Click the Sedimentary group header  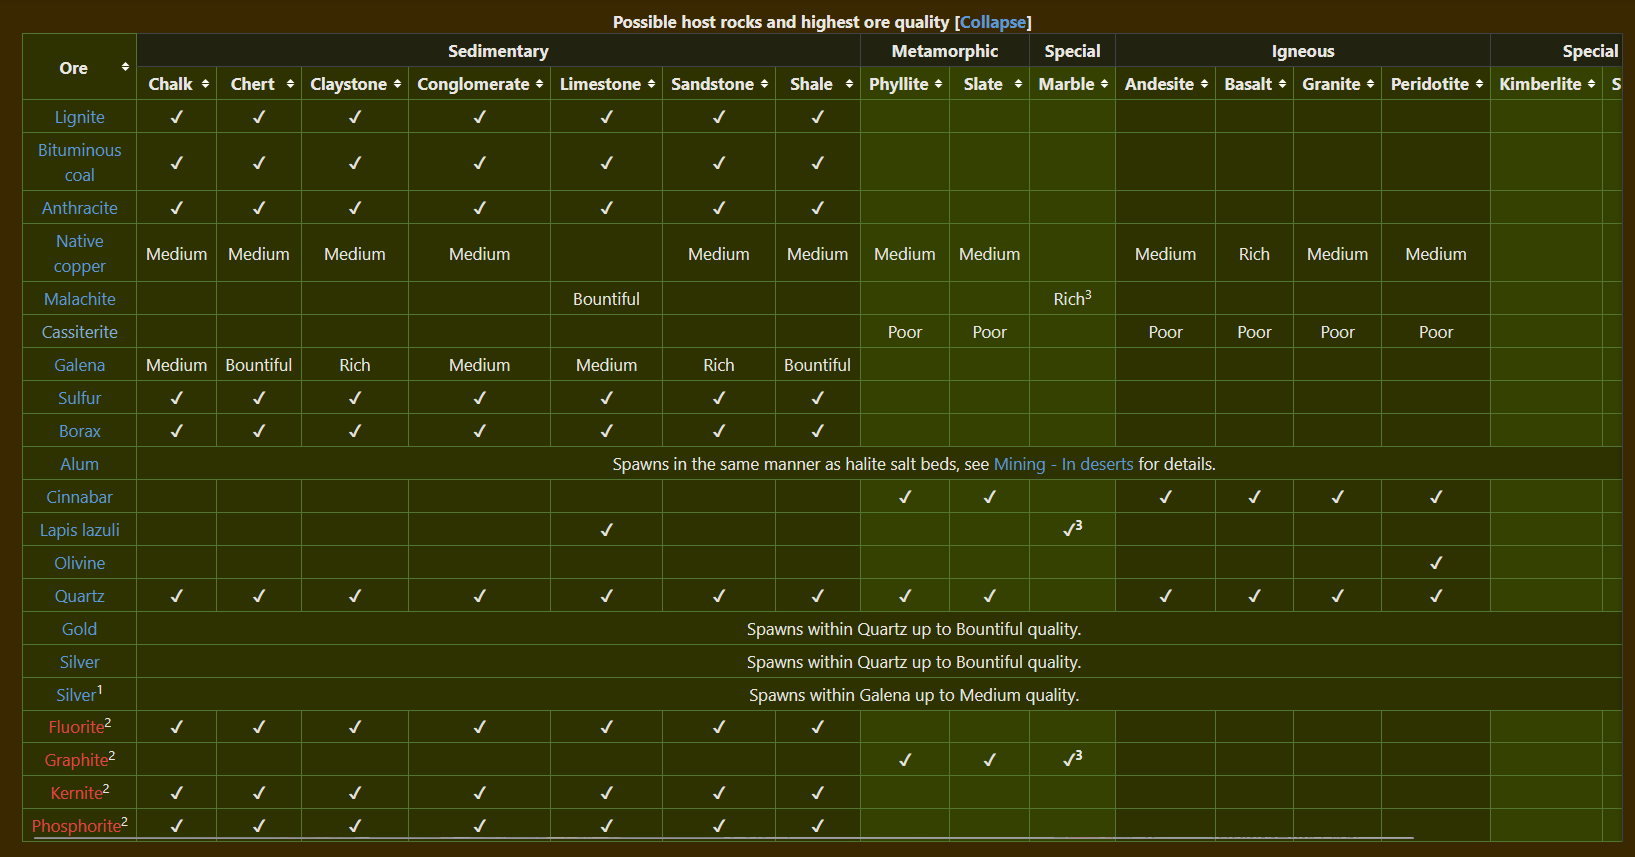point(498,51)
